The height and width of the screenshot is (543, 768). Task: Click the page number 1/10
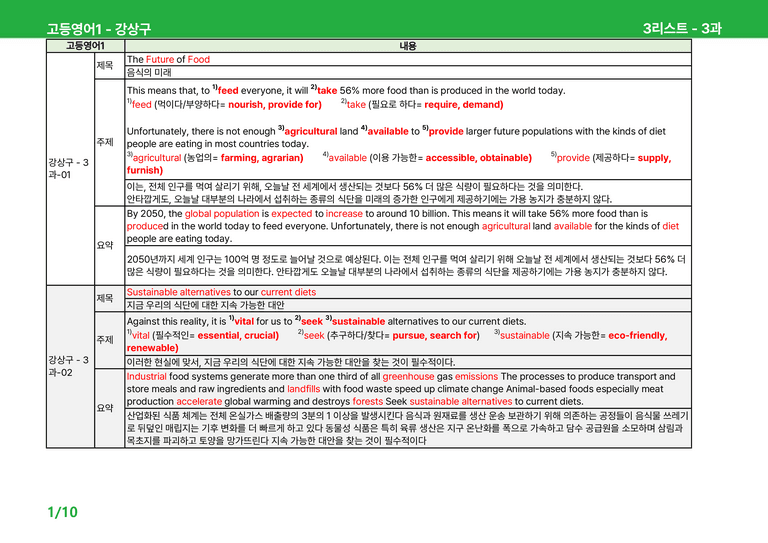click(62, 512)
